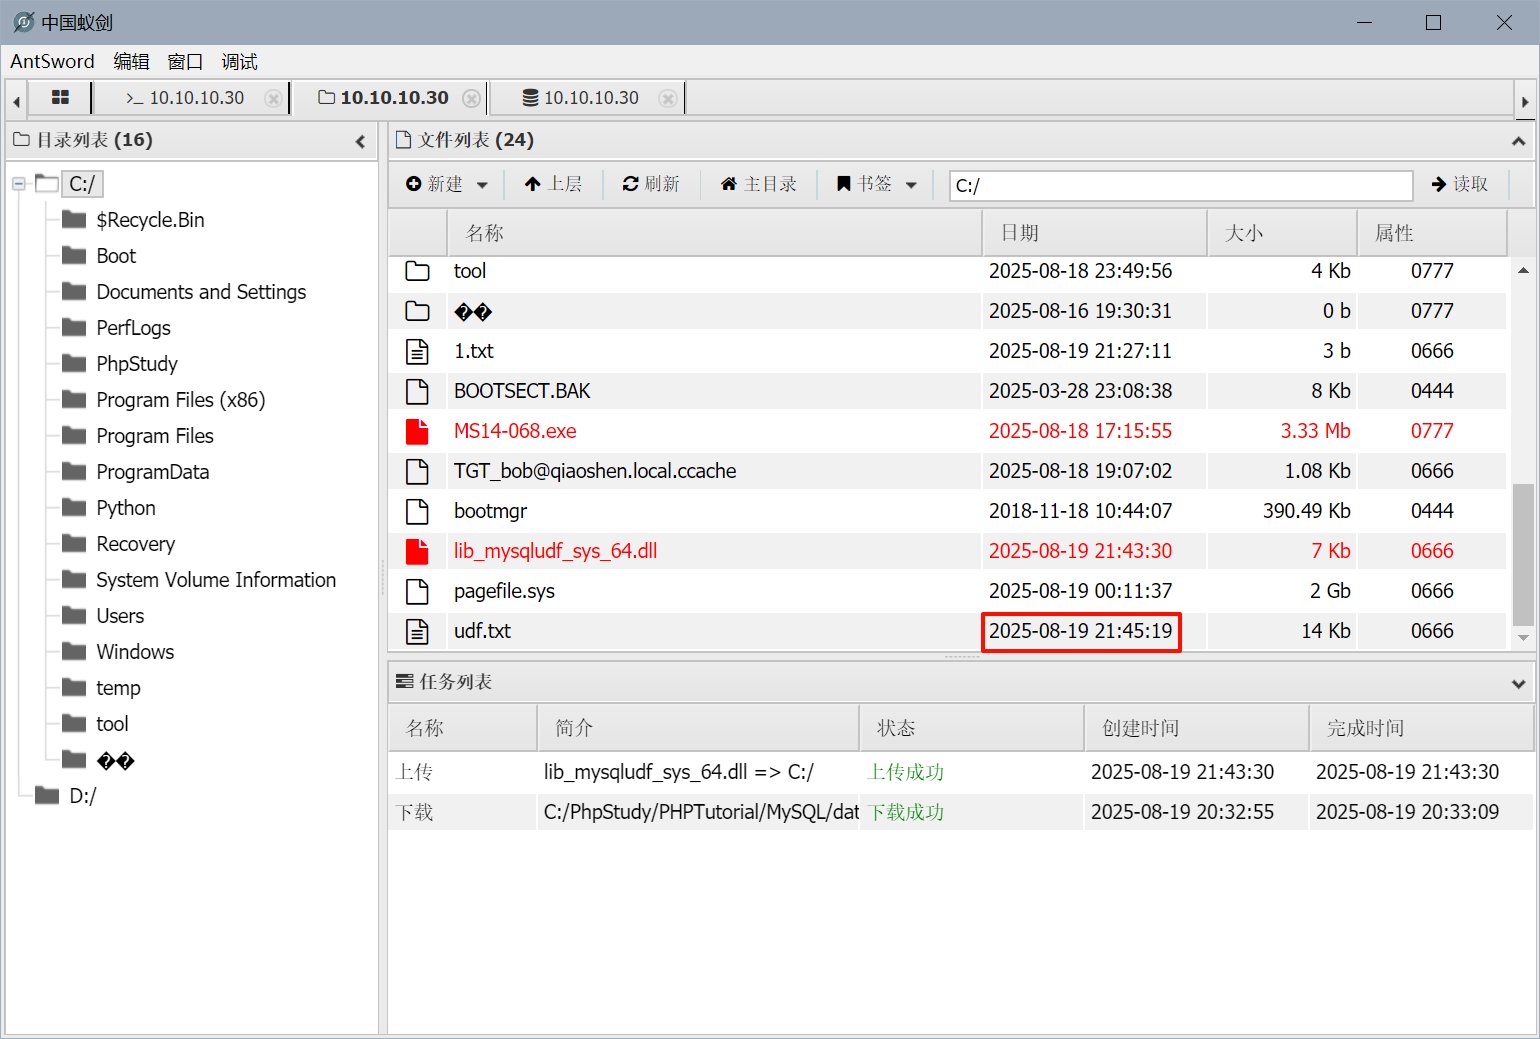1540x1039 pixels.
Task: Click the path input field showing C:/
Action: click(x=1180, y=185)
